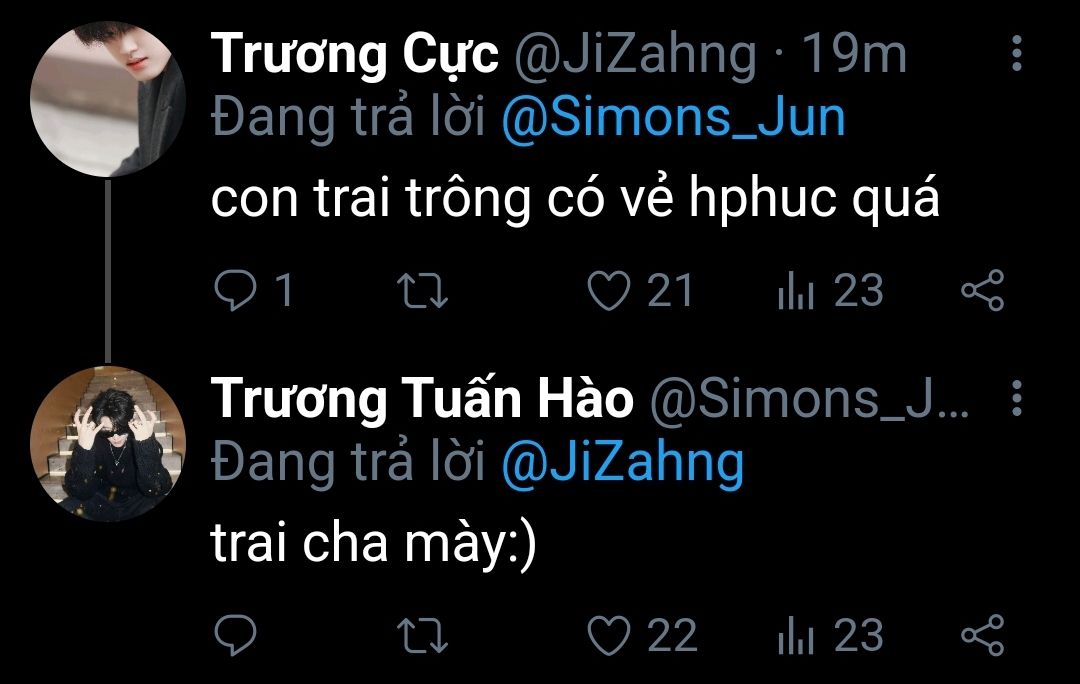Viewport: 1080px width, 684px height.
Task: View analytics of Trương Cực's tweet
Action: [x=796, y=291]
